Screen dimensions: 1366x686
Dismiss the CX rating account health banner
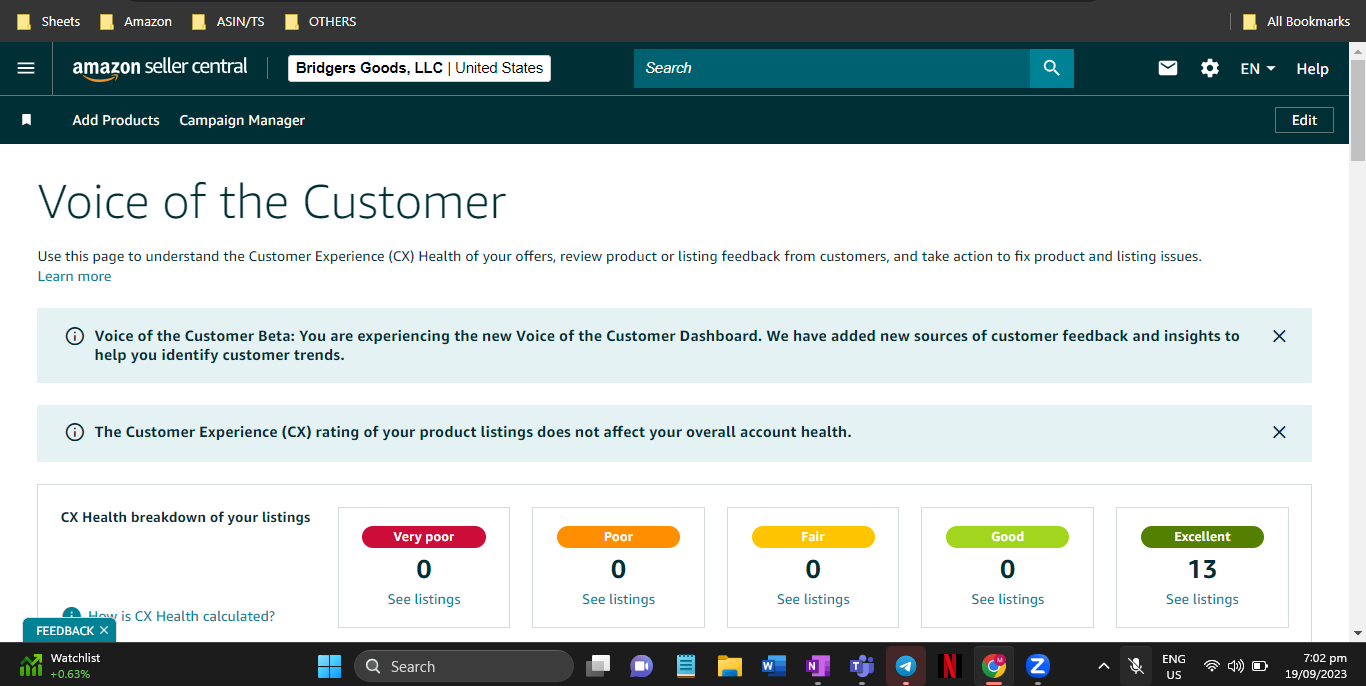coord(1279,432)
